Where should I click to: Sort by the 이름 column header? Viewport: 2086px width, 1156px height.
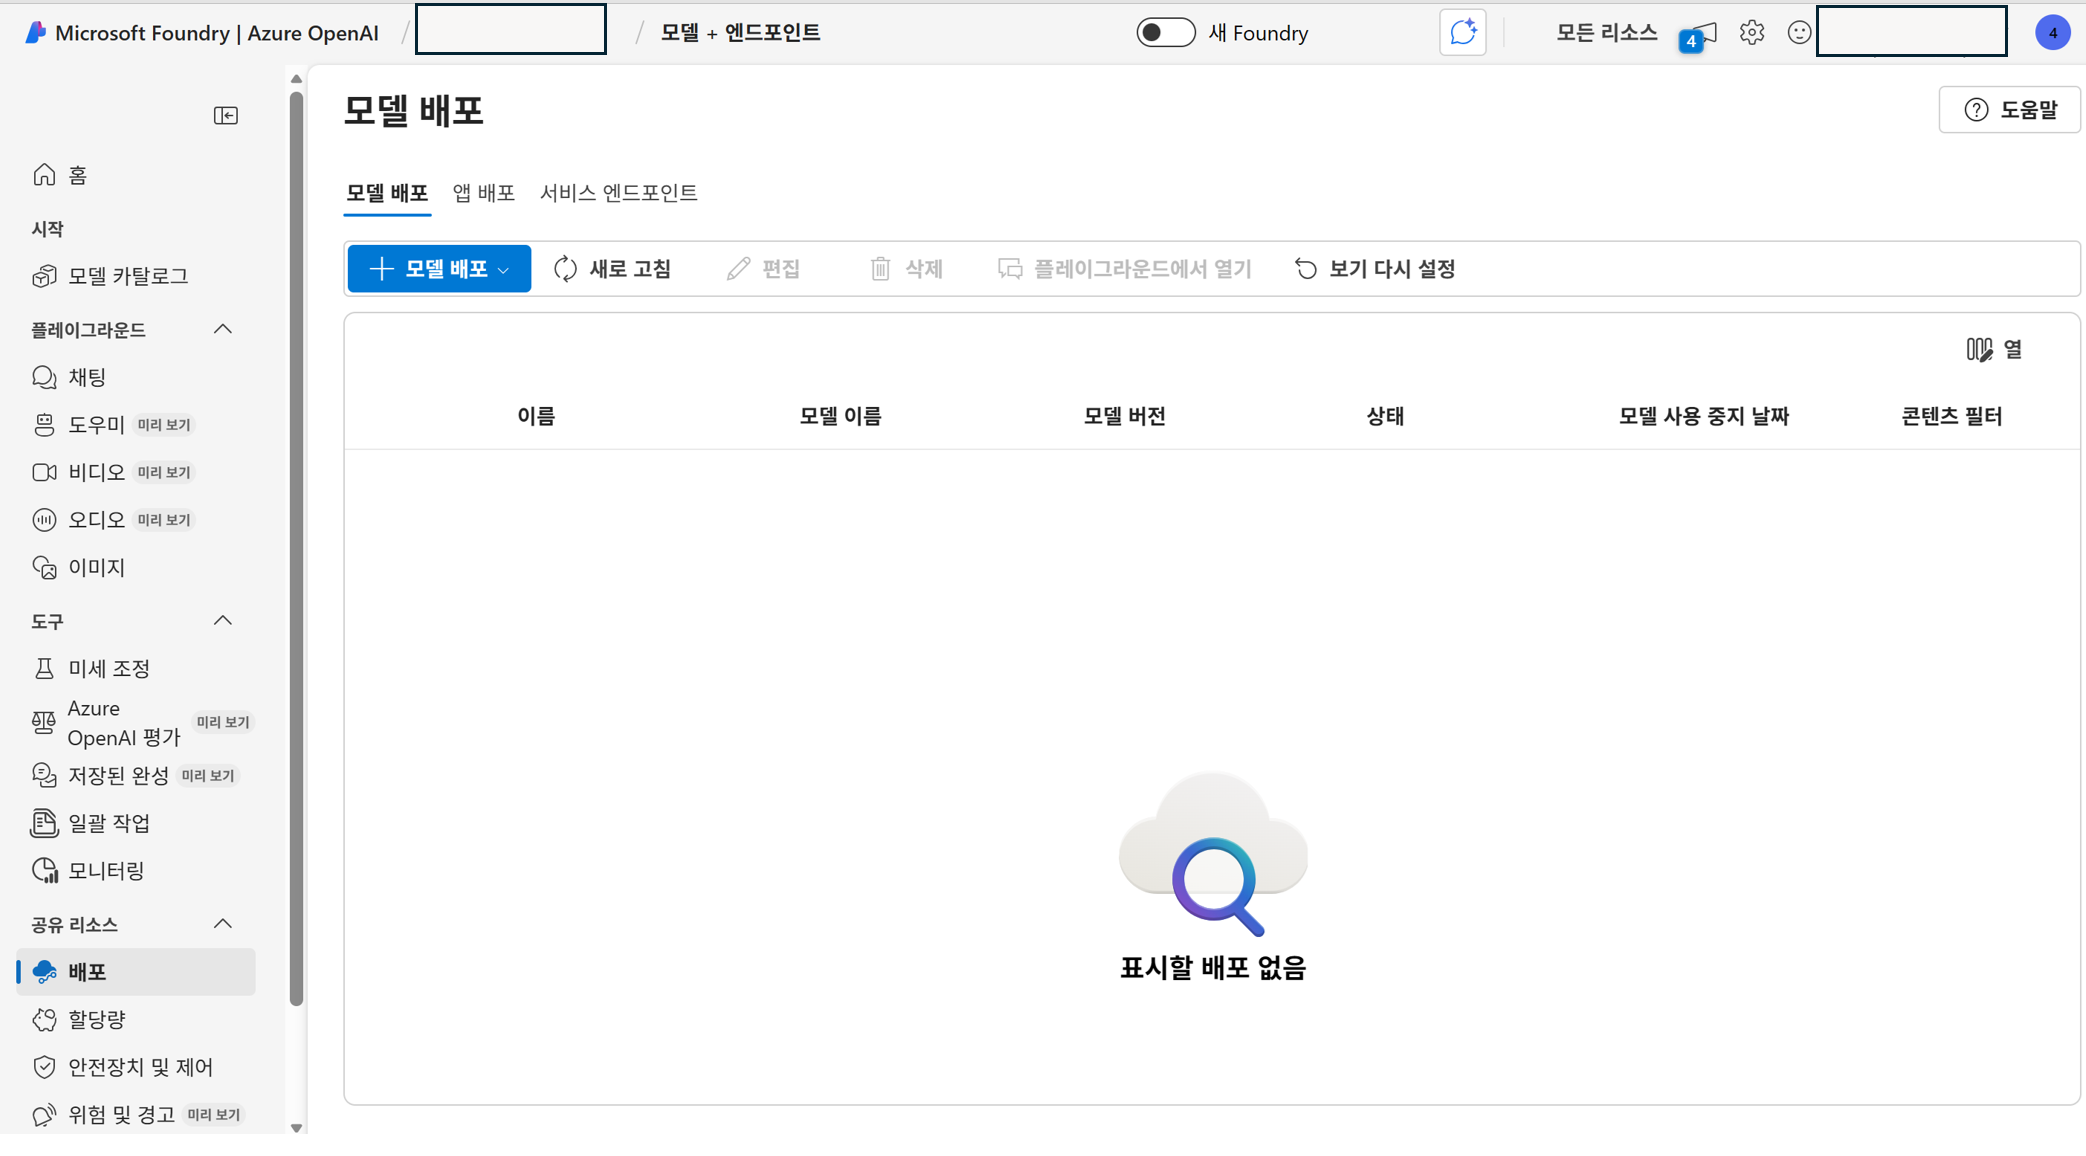click(x=536, y=416)
